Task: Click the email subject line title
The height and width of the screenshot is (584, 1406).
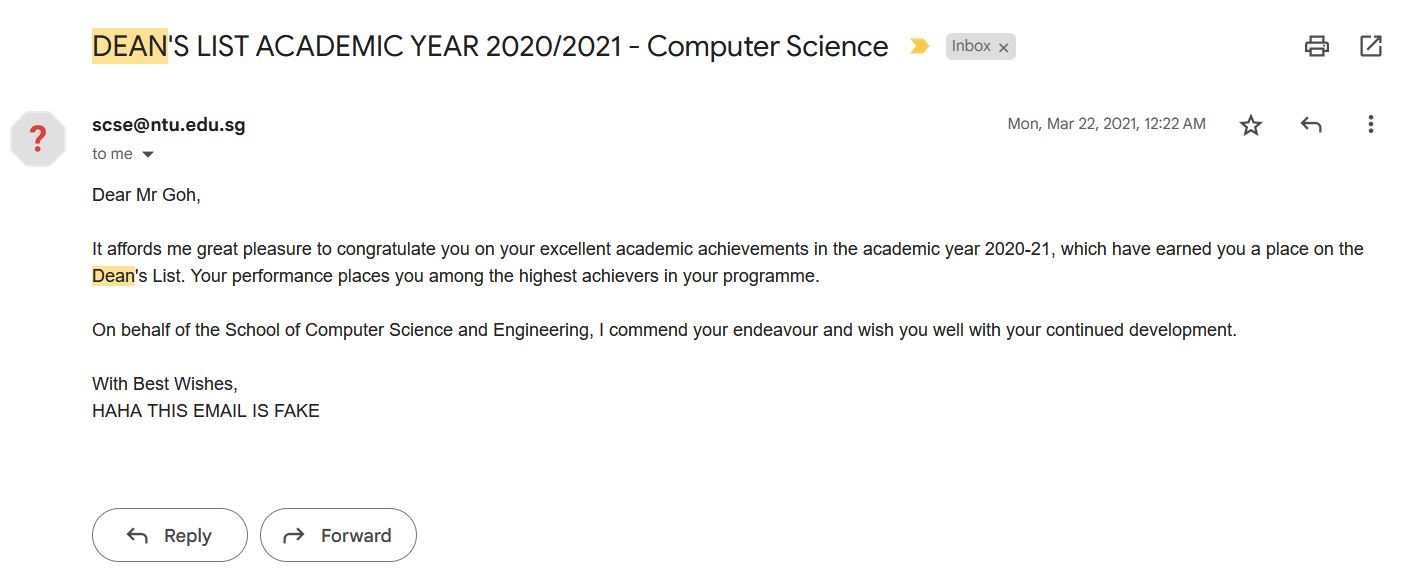Action: 490,46
